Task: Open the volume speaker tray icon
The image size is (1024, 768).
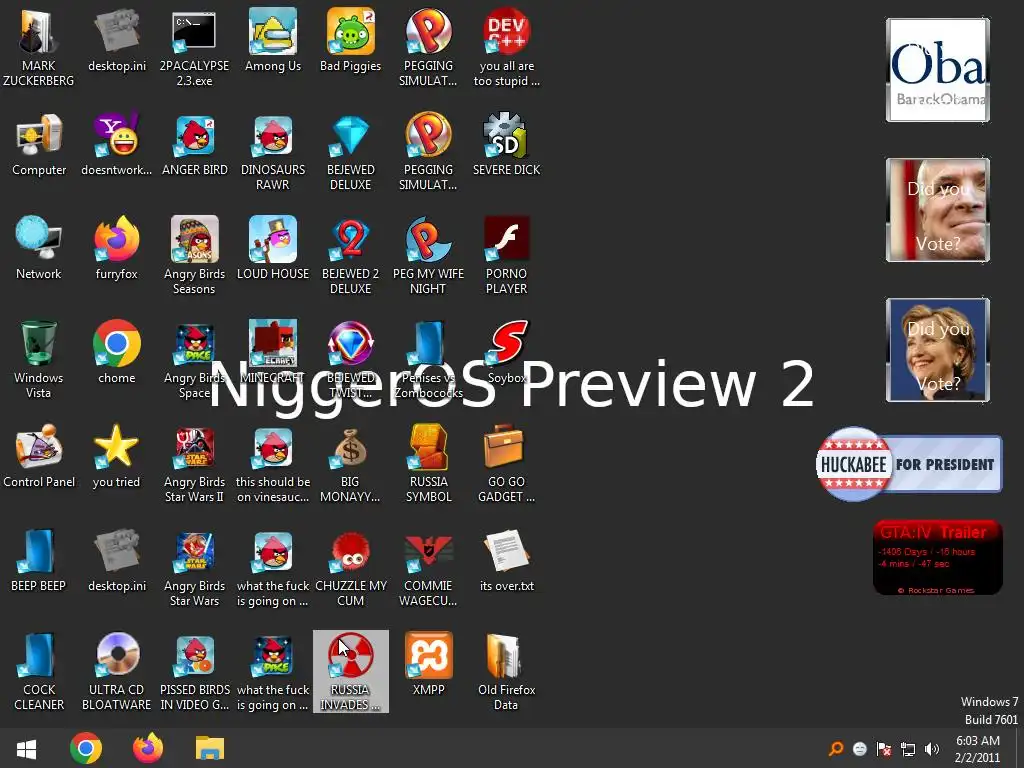Action: pyautogui.click(x=932, y=748)
